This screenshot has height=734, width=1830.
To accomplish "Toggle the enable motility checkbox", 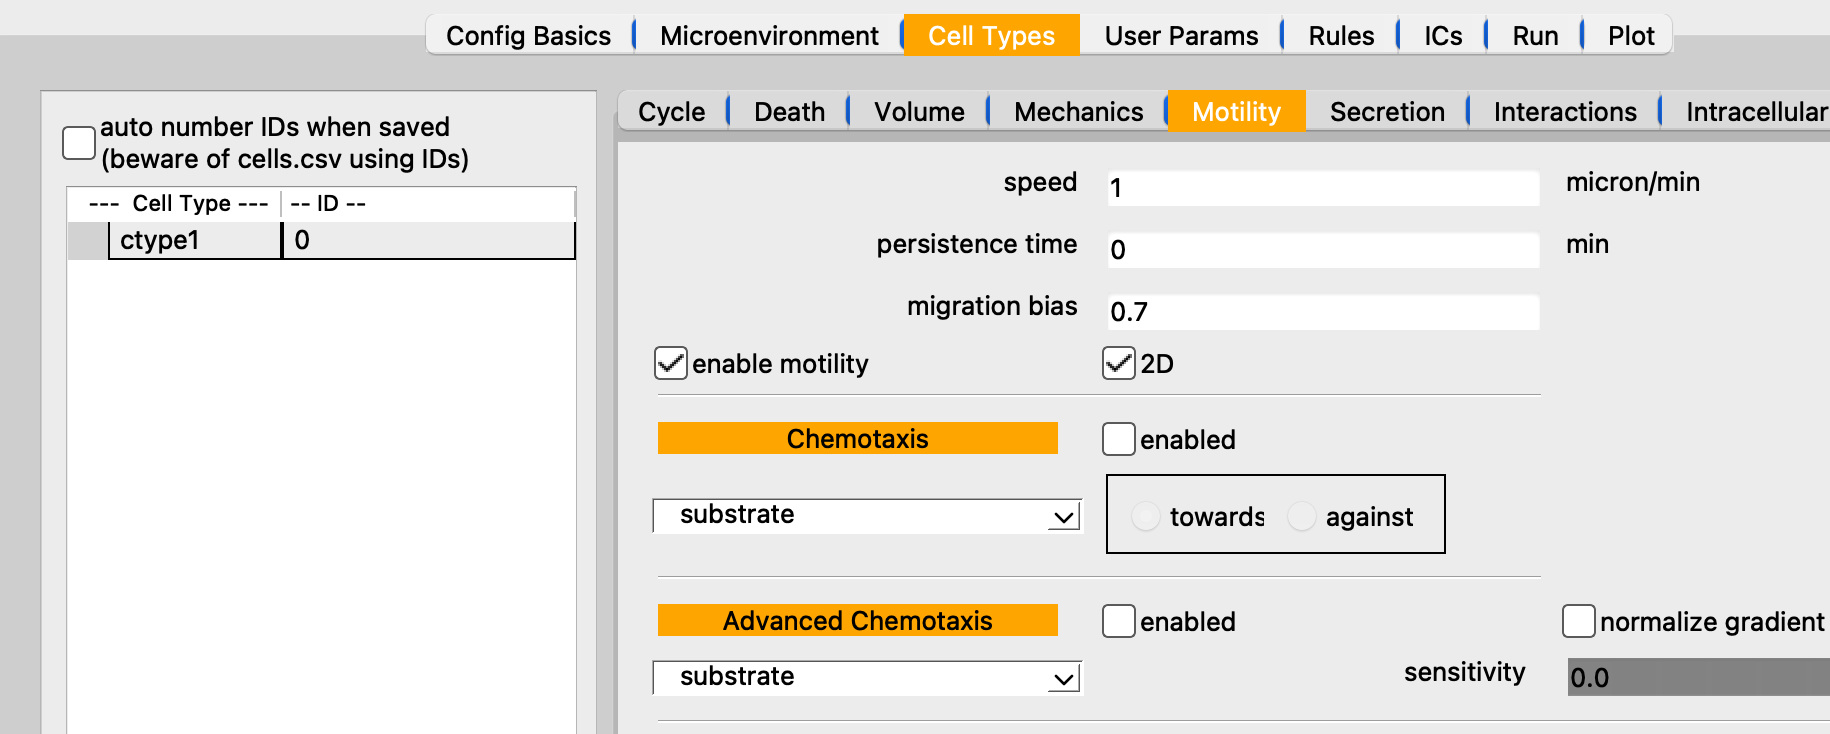I will pyautogui.click(x=671, y=364).
